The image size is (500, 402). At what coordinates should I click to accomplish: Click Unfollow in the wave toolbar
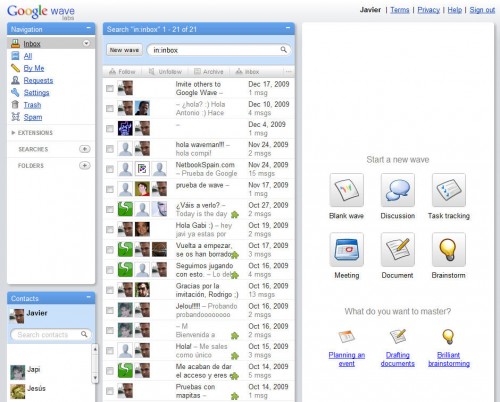[165, 72]
